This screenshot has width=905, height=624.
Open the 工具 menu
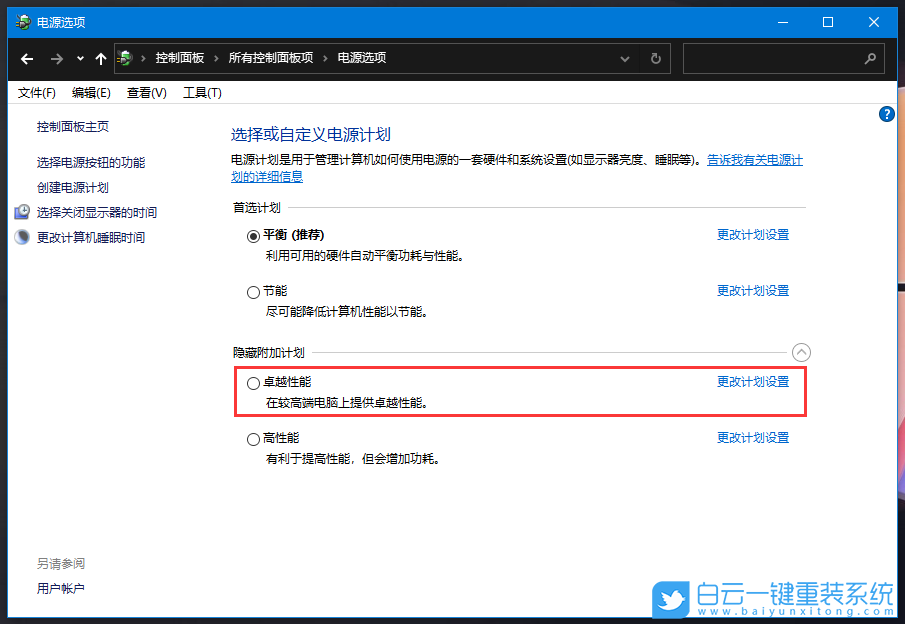point(202,92)
